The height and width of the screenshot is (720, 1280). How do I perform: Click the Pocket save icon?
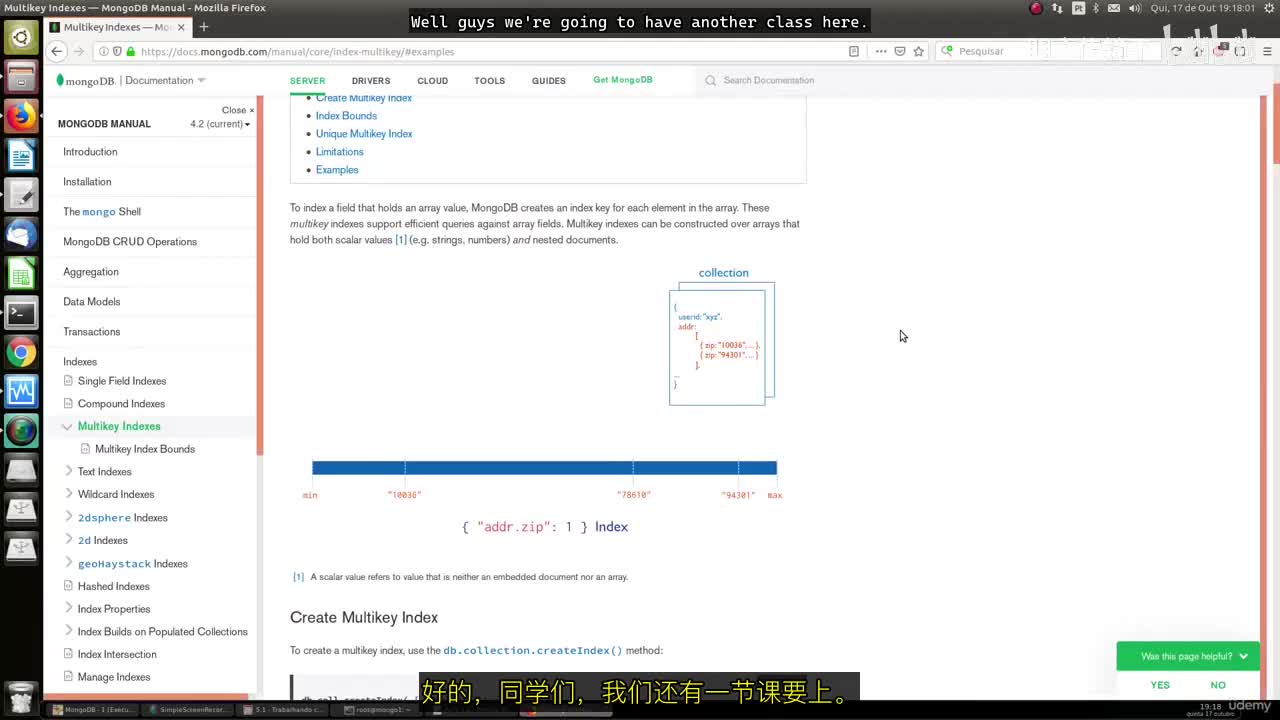click(899, 51)
